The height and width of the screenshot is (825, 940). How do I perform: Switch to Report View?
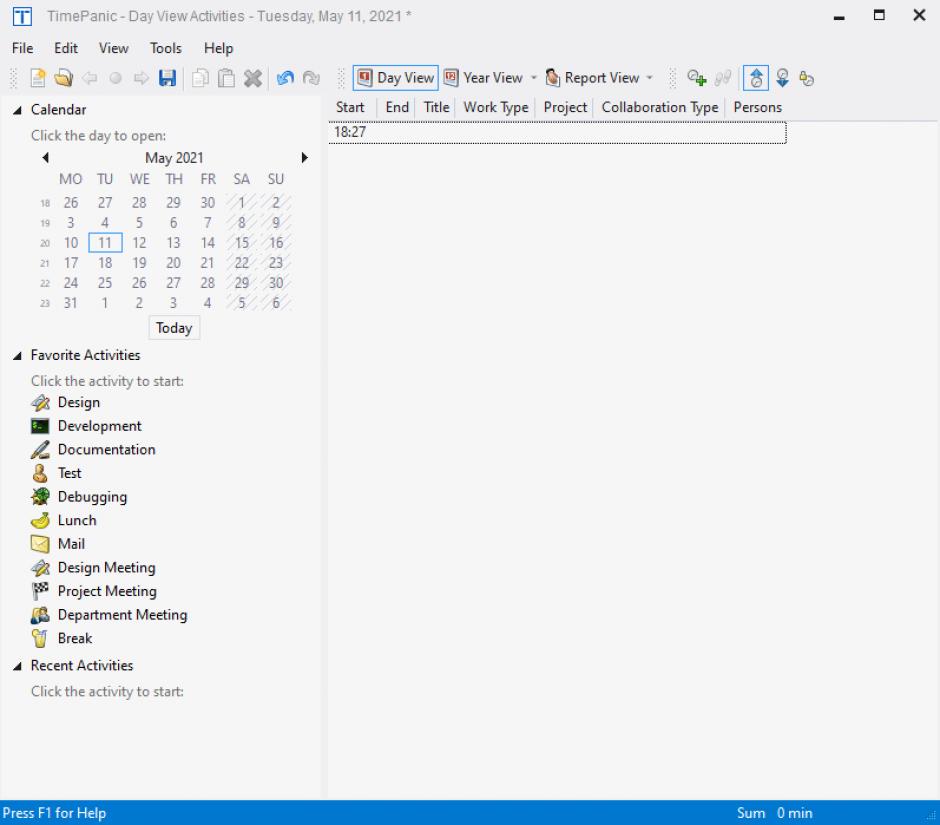(x=592, y=78)
